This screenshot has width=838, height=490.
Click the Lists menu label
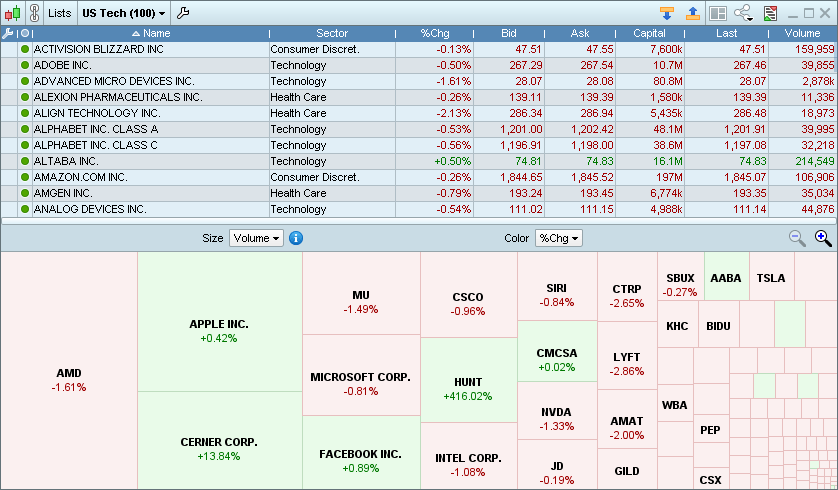(x=60, y=14)
